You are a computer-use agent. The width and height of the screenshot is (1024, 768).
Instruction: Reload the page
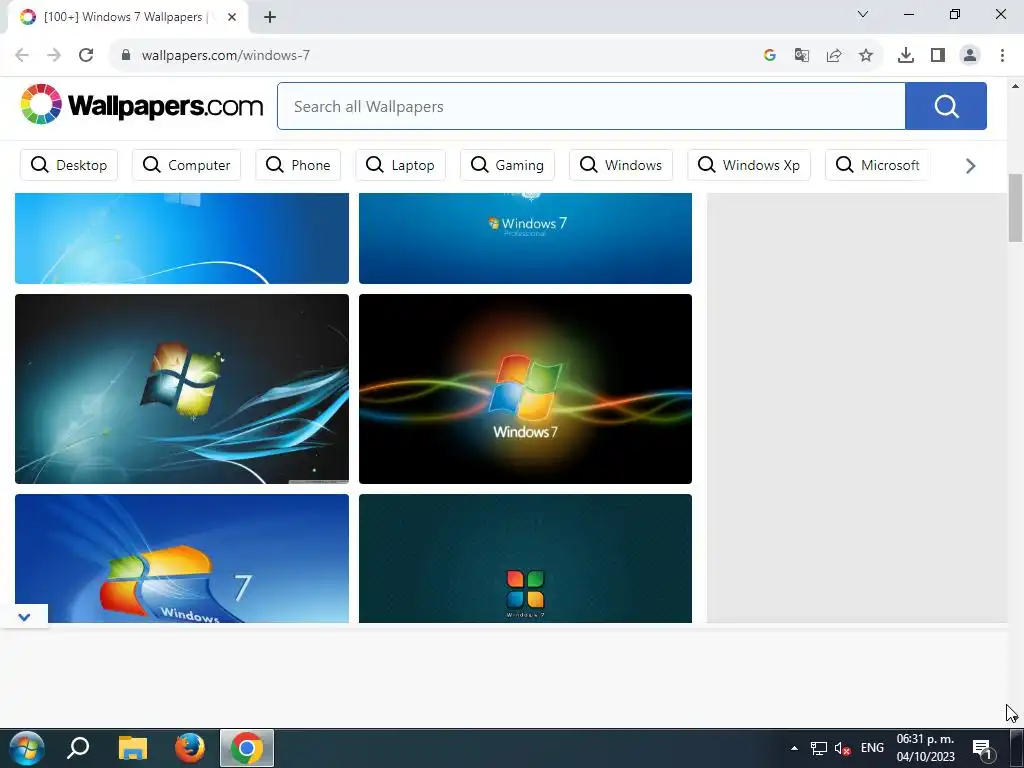coord(86,55)
